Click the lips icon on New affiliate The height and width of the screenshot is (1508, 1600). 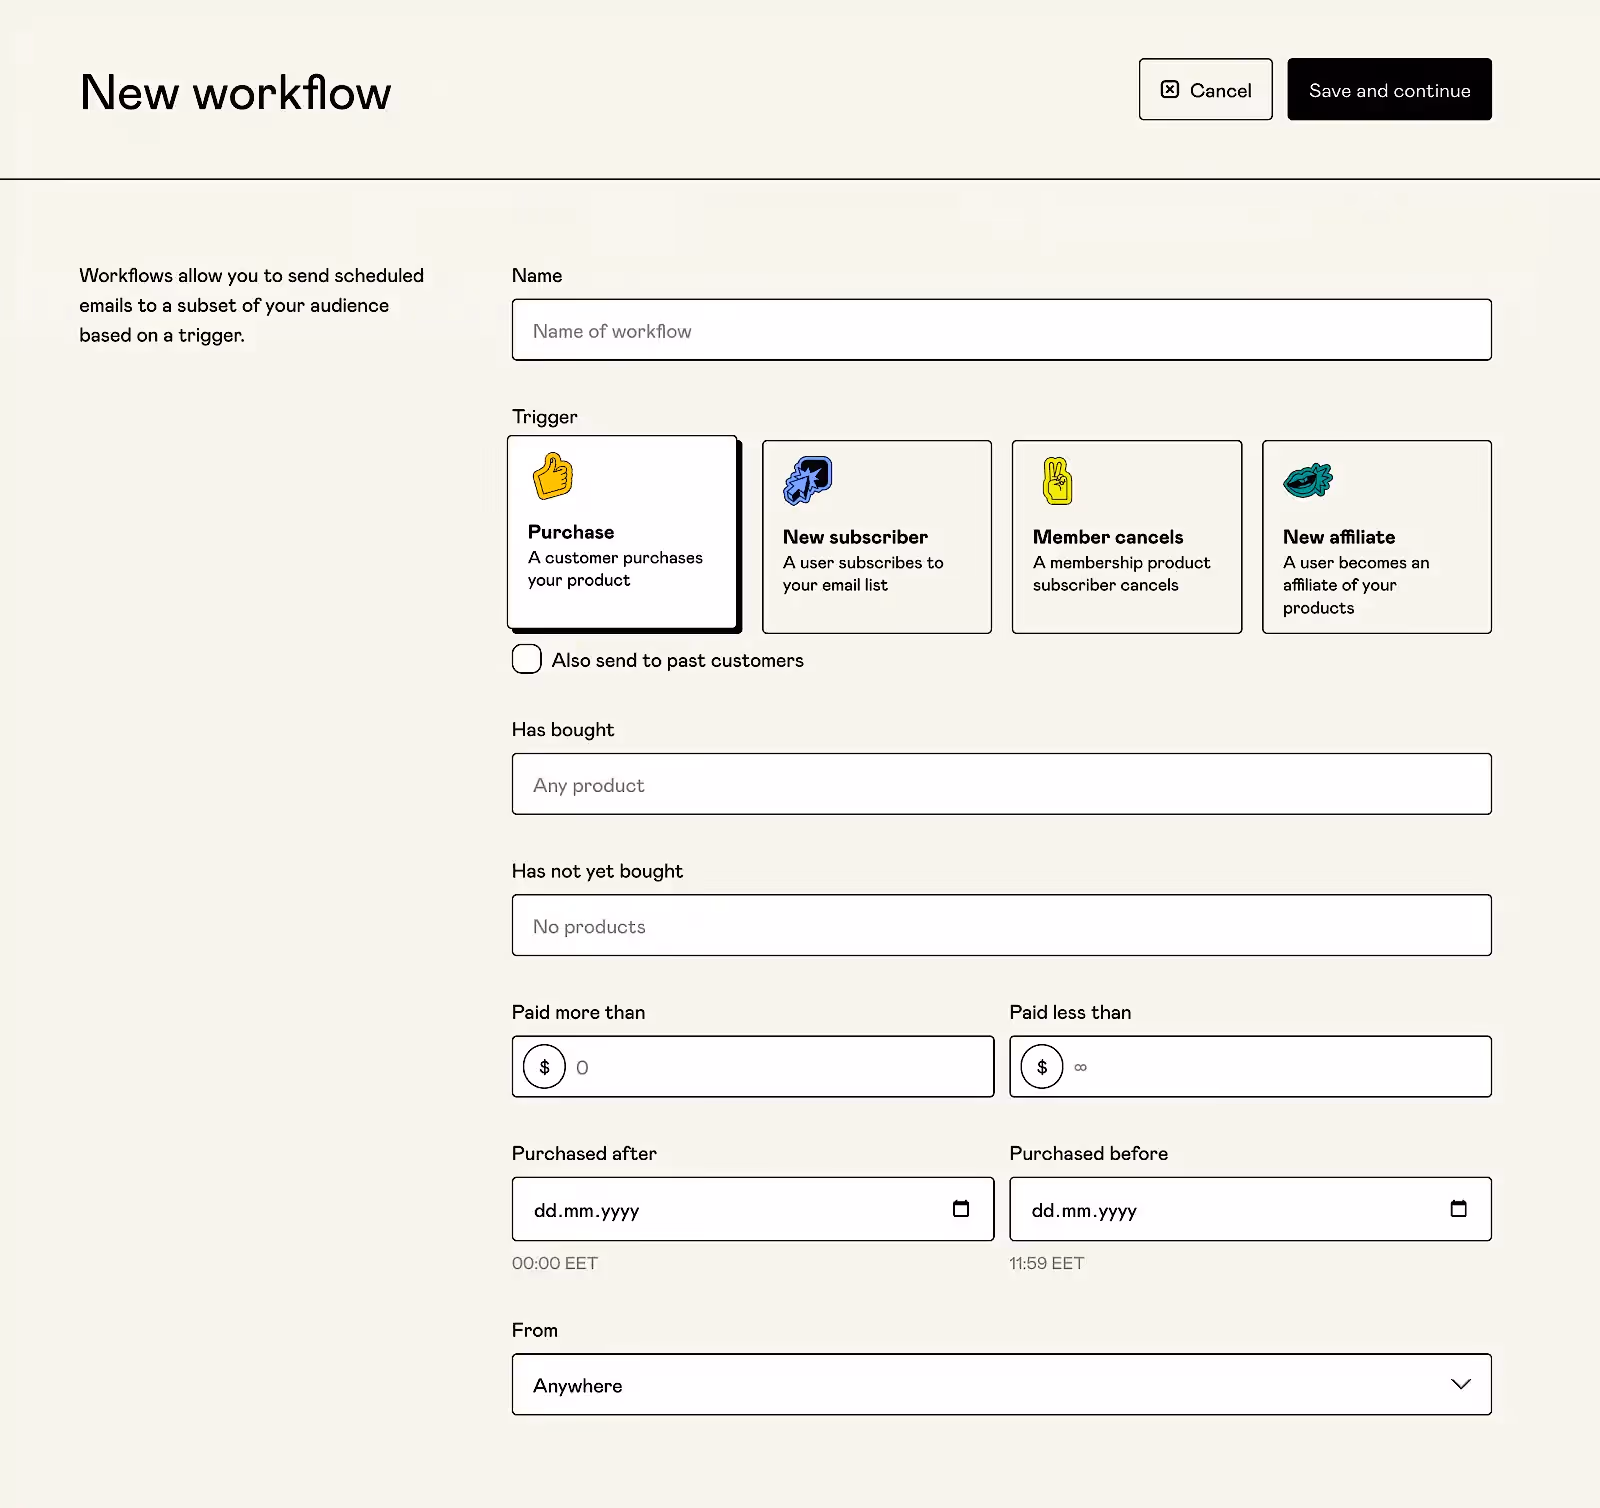click(x=1307, y=479)
